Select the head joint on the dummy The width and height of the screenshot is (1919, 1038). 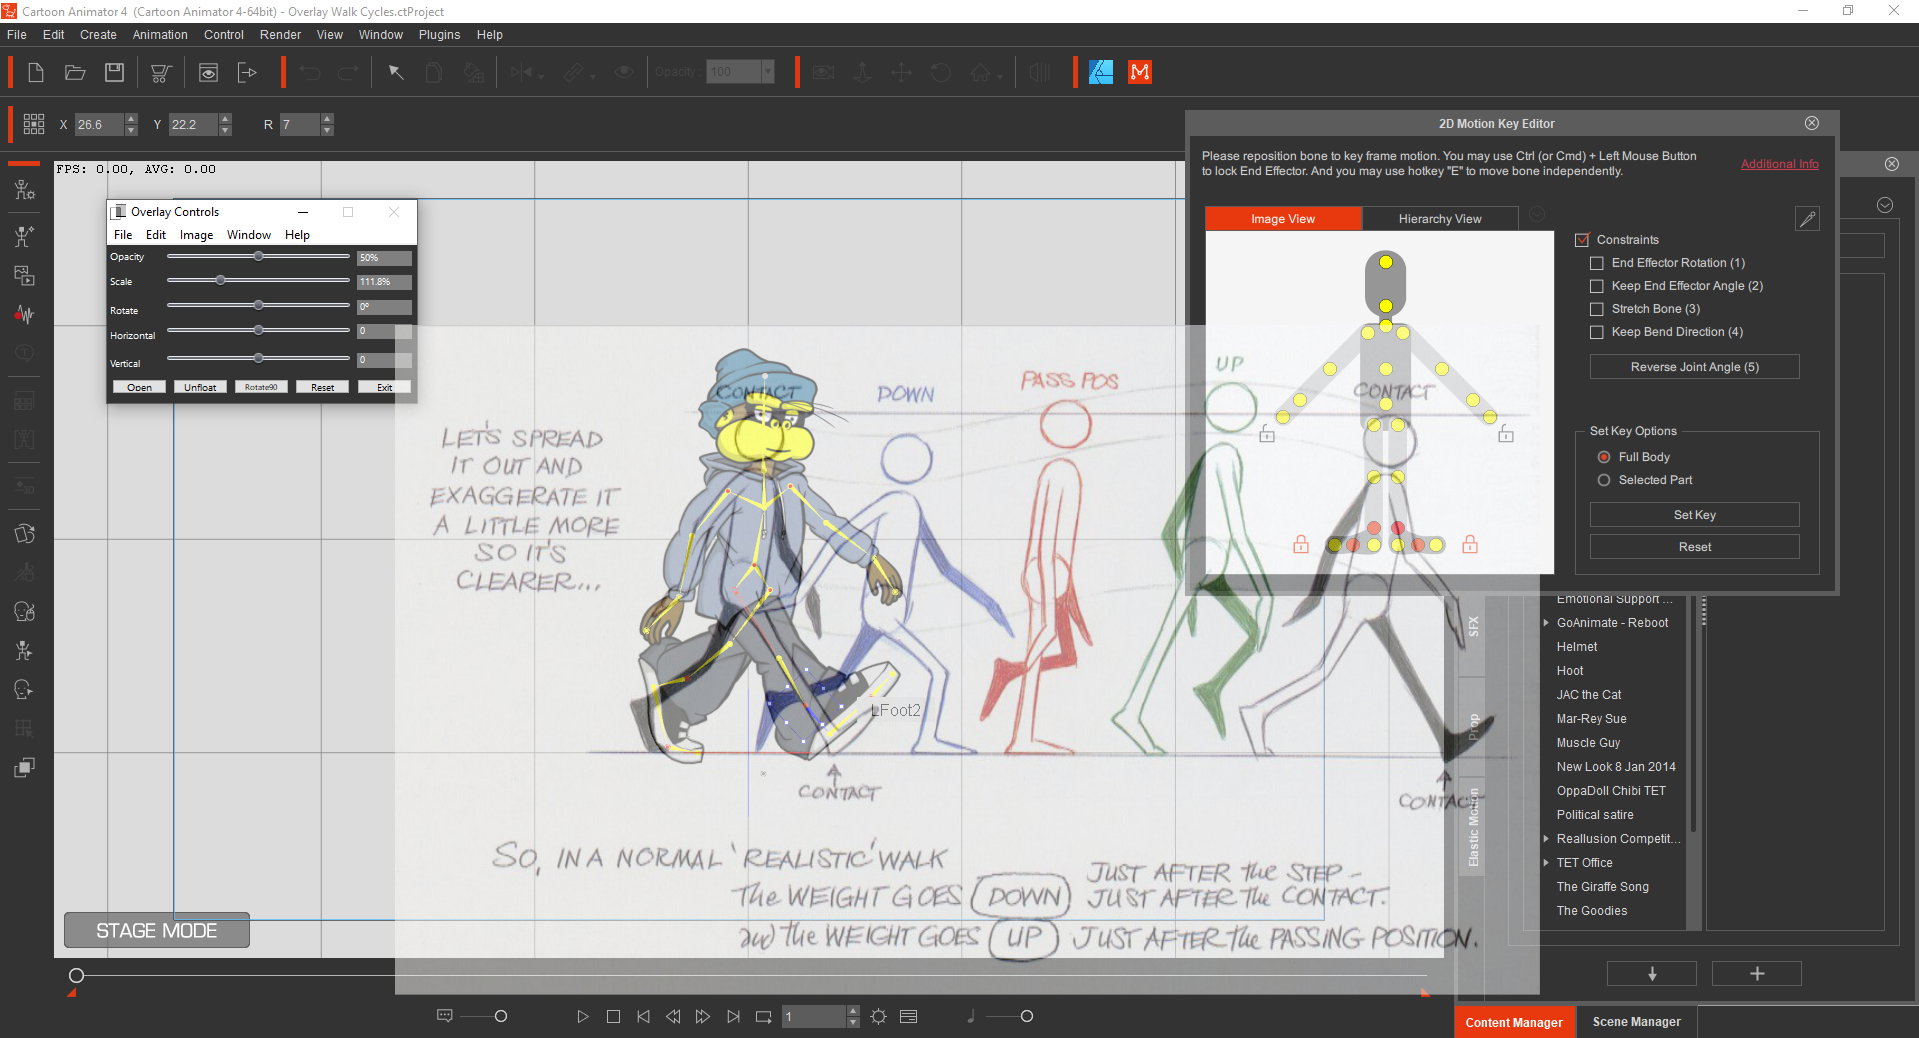(1386, 262)
